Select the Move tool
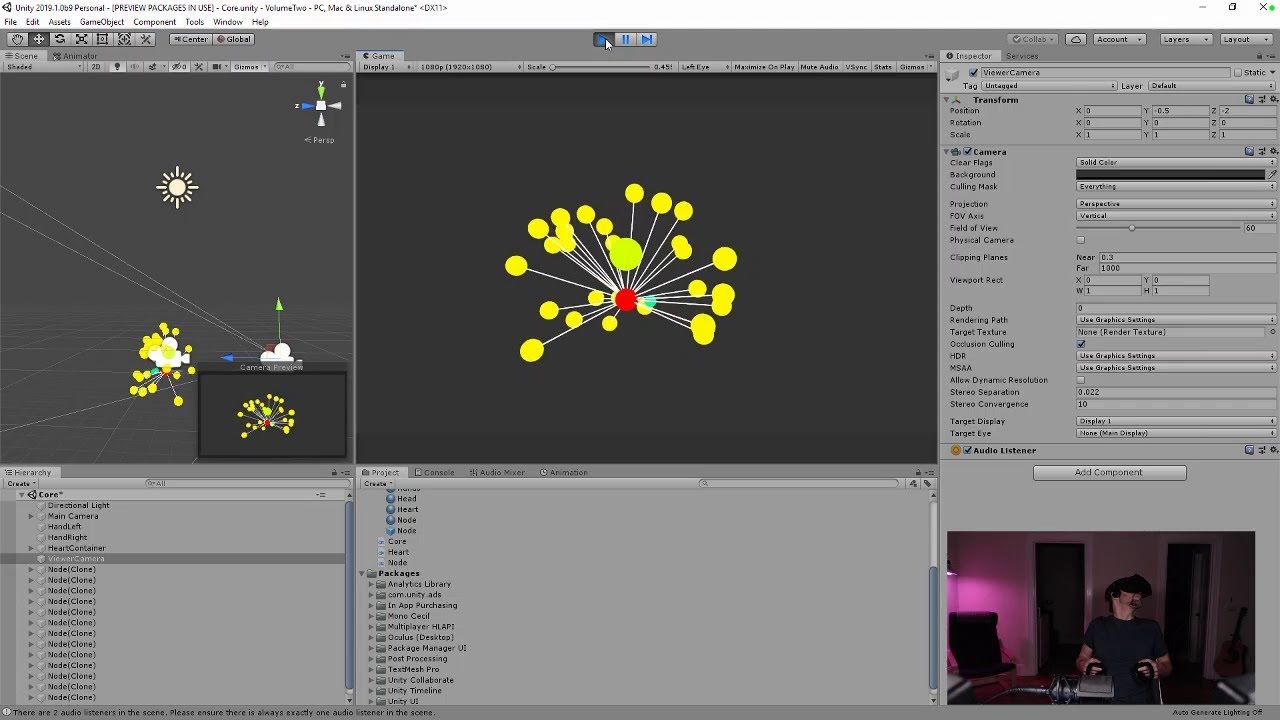The width and height of the screenshot is (1280, 720). tap(38, 39)
